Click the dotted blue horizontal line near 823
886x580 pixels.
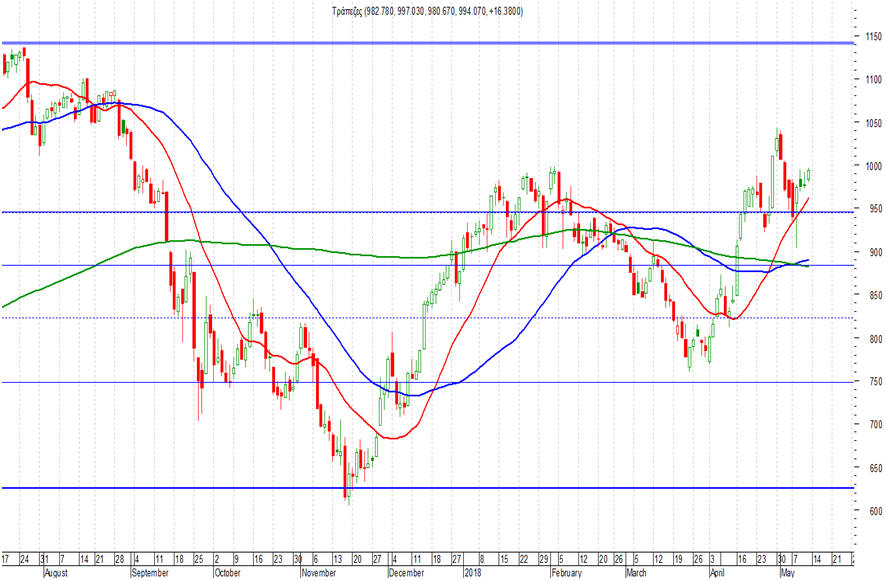pyautogui.click(x=428, y=318)
